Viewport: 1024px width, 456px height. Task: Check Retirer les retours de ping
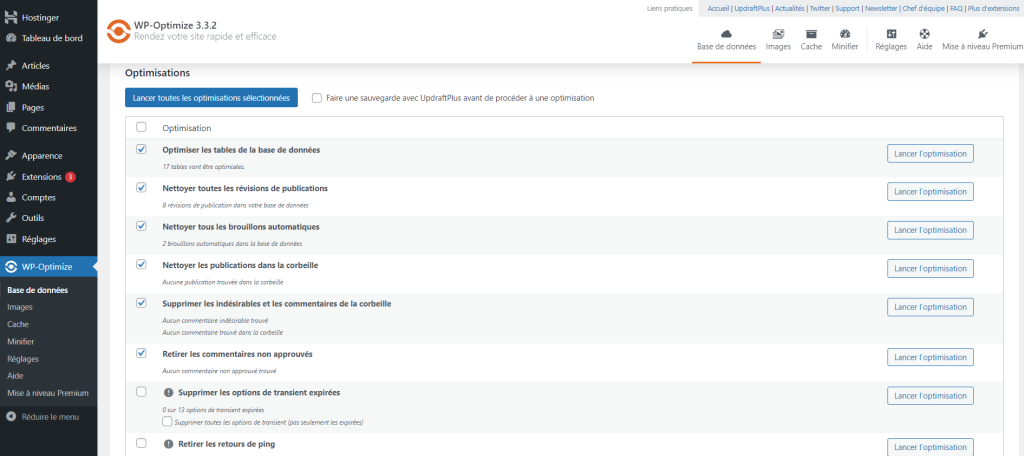[x=141, y=443]
